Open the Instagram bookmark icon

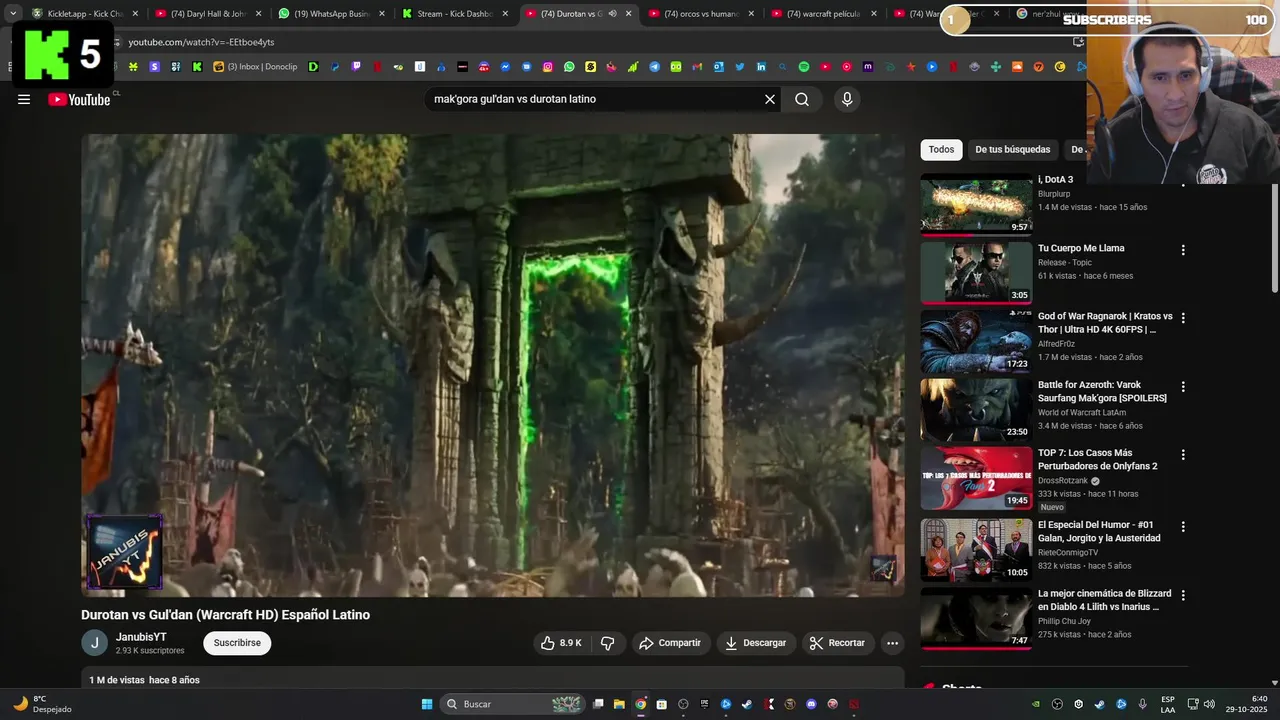[547, 67]
